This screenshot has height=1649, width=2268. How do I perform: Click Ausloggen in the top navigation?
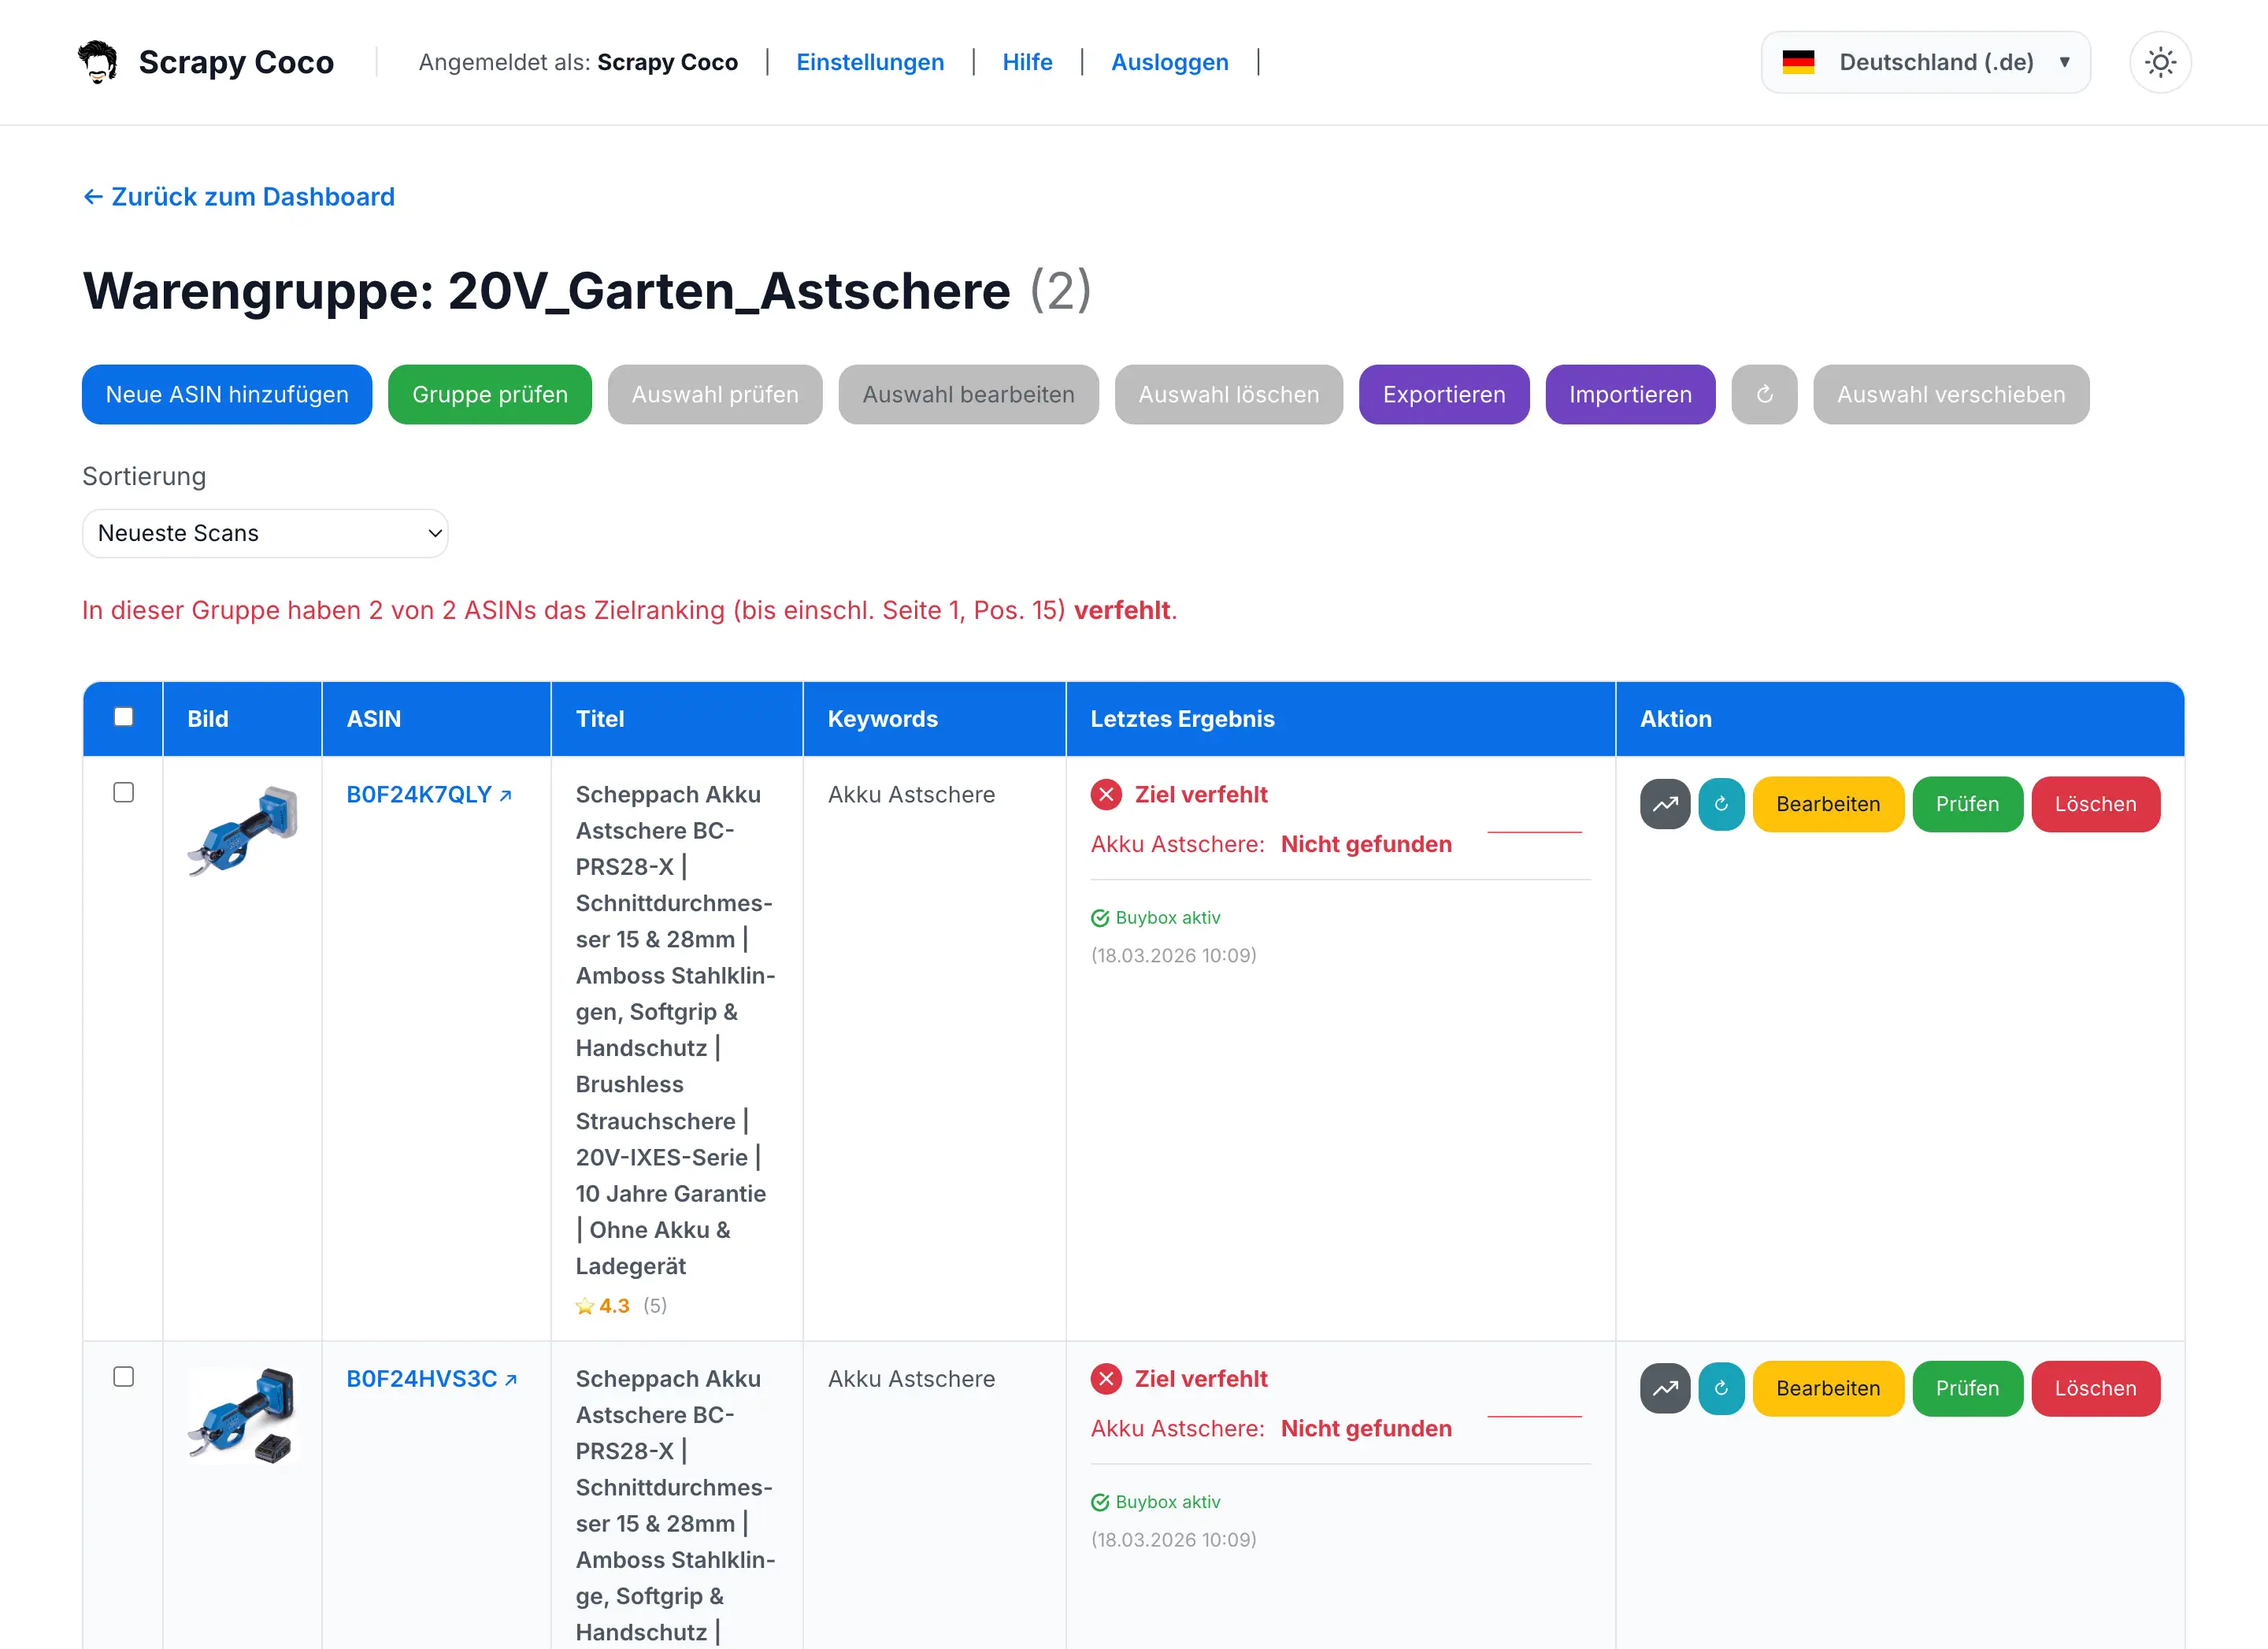pos(1170,62)
